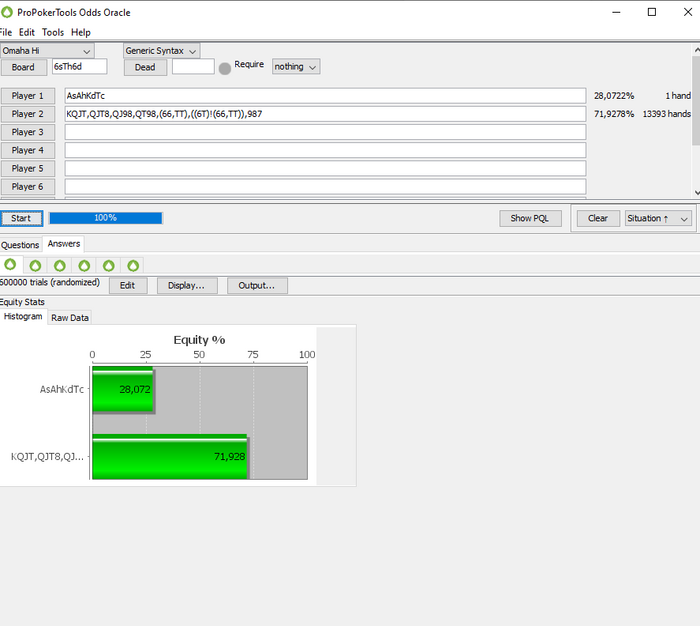Click the 71,9278% equity value
The width and height of the screenshot is (700, 626).
click(614, 114)
